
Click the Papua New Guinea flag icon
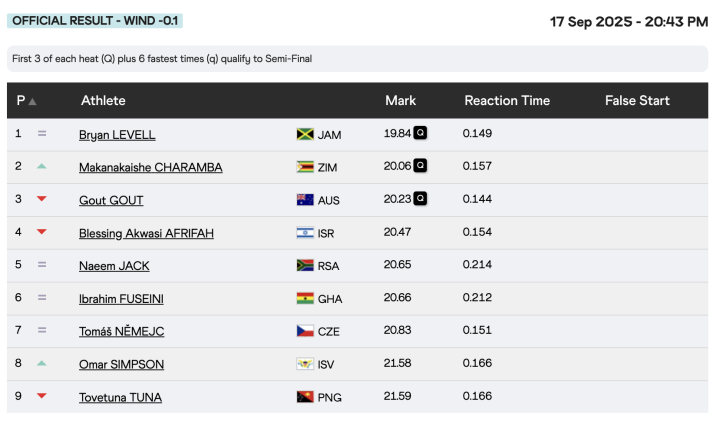305,397
